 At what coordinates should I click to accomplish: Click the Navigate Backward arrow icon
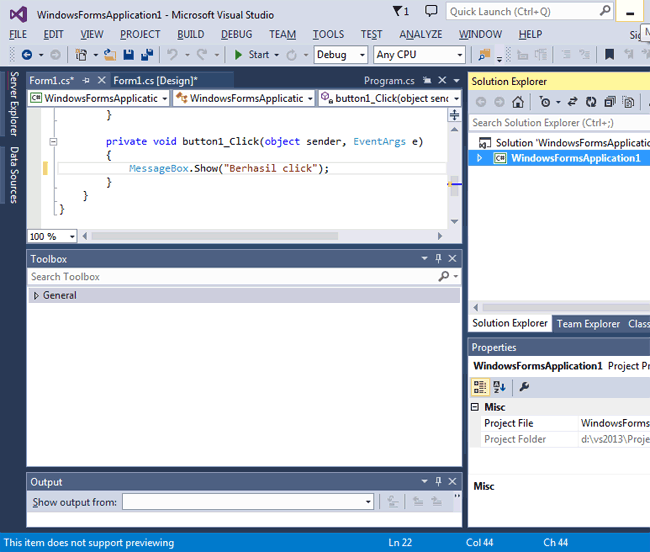click(x=27, y=55)
